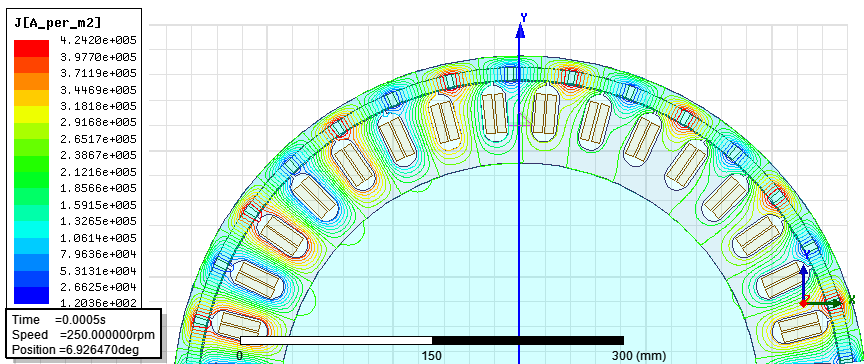
Task: Pick the yellow legend swatch beside 3.1818e+005
Action: coord(31,114)
